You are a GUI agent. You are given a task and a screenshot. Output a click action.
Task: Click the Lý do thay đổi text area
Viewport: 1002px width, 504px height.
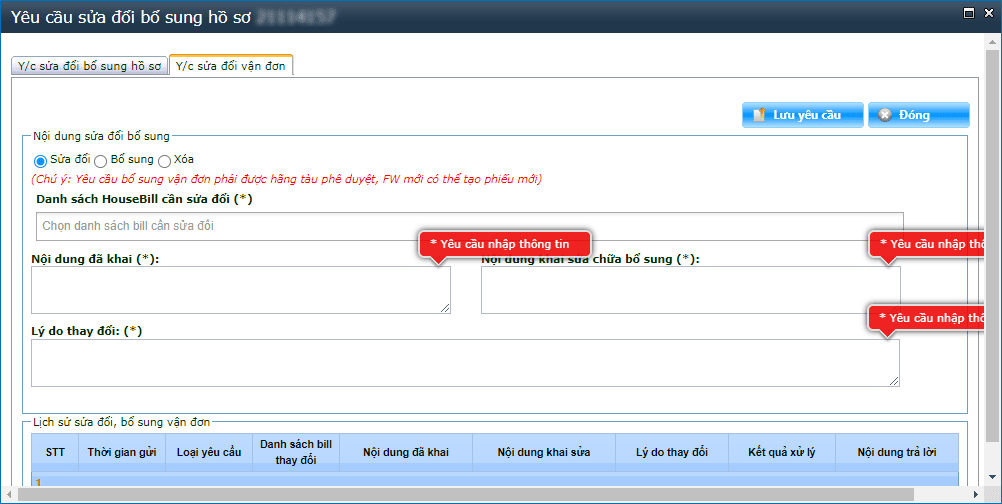tap(465, 362)
